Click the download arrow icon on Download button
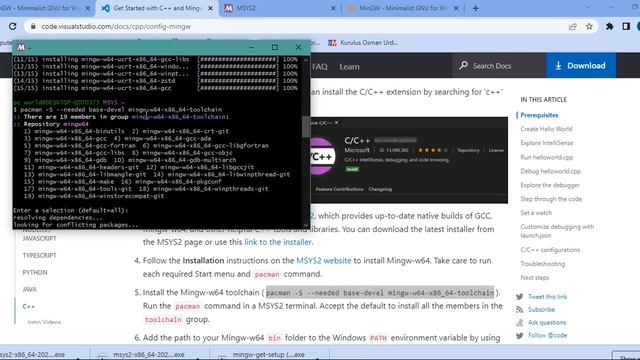The height and width of the screenshot is (360, 640). pos(558,66)
